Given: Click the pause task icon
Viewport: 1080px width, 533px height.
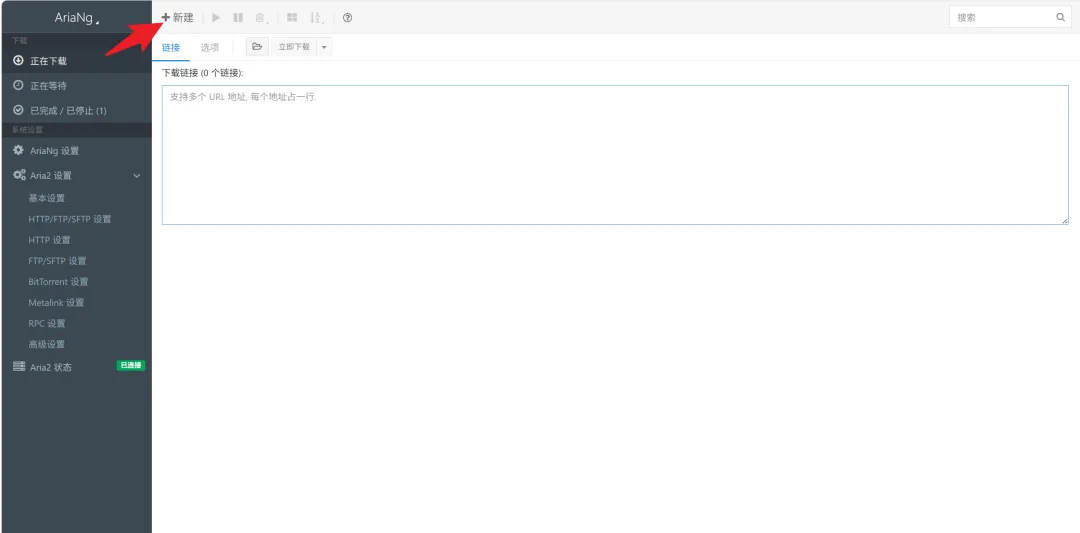Looking at the screenshot, I should pos(238,18).
